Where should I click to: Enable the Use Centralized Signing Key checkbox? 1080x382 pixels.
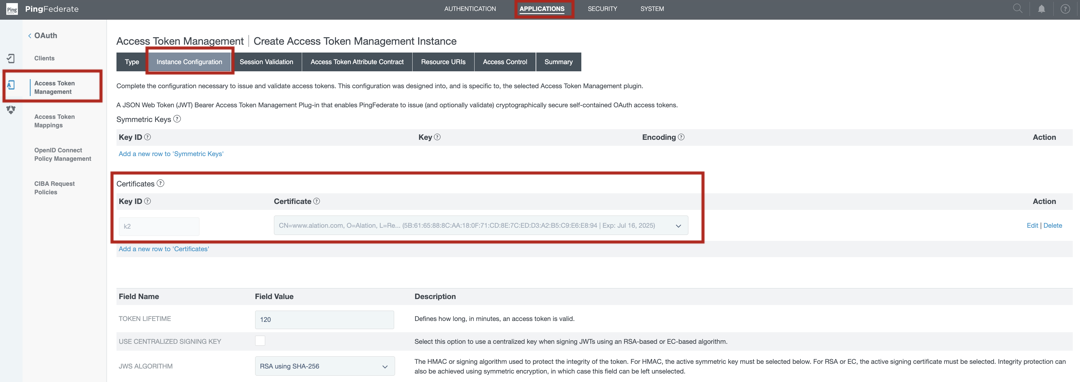pyautogui.click(x=260, y=341)
